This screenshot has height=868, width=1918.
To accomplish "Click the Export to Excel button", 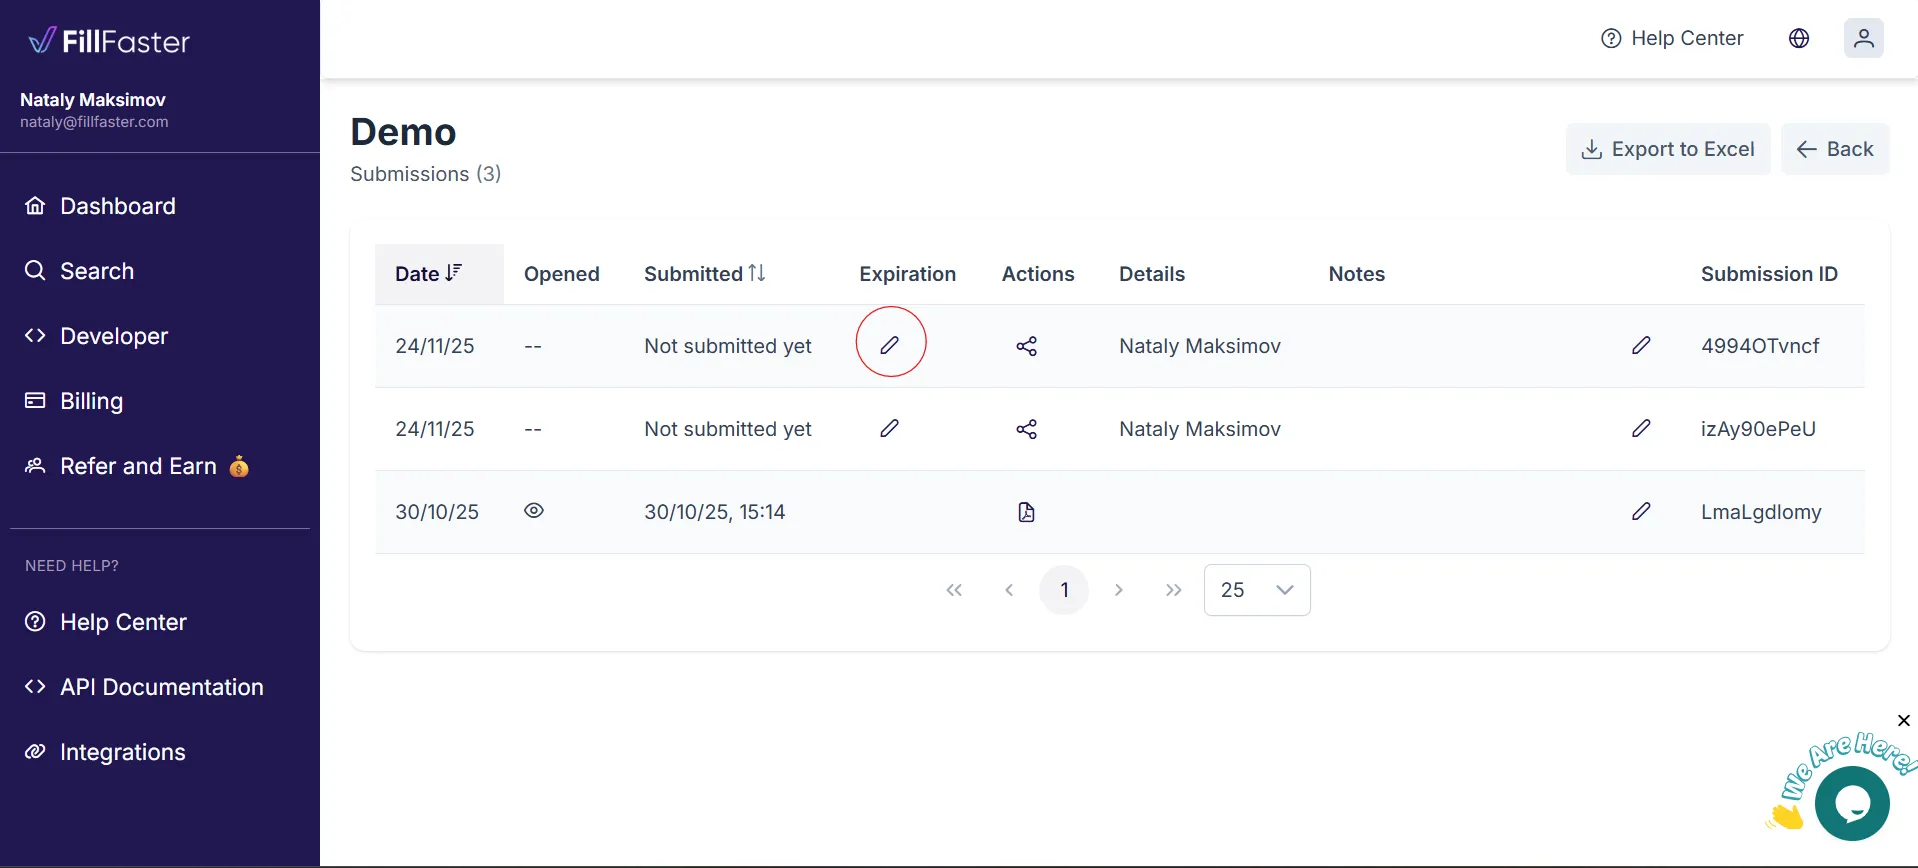I will [1667, 149].
